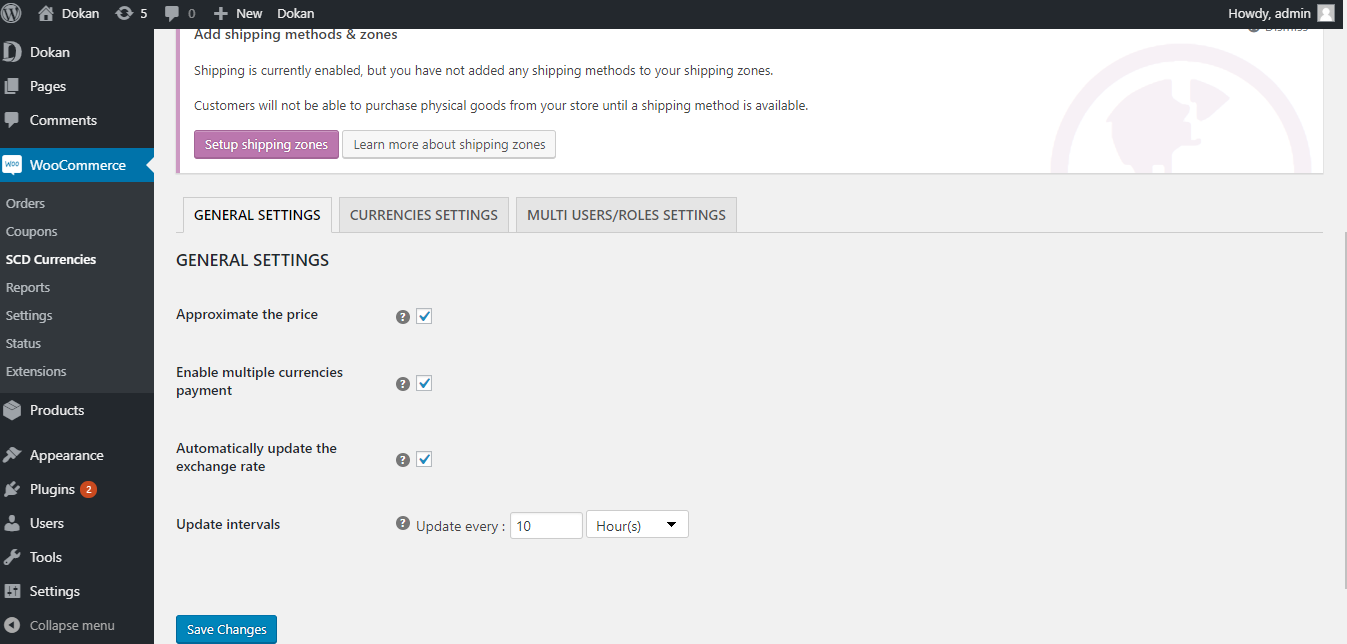Click the comments bubble icon in admin bar
The image size is (1347, 644).
point(172,14)
